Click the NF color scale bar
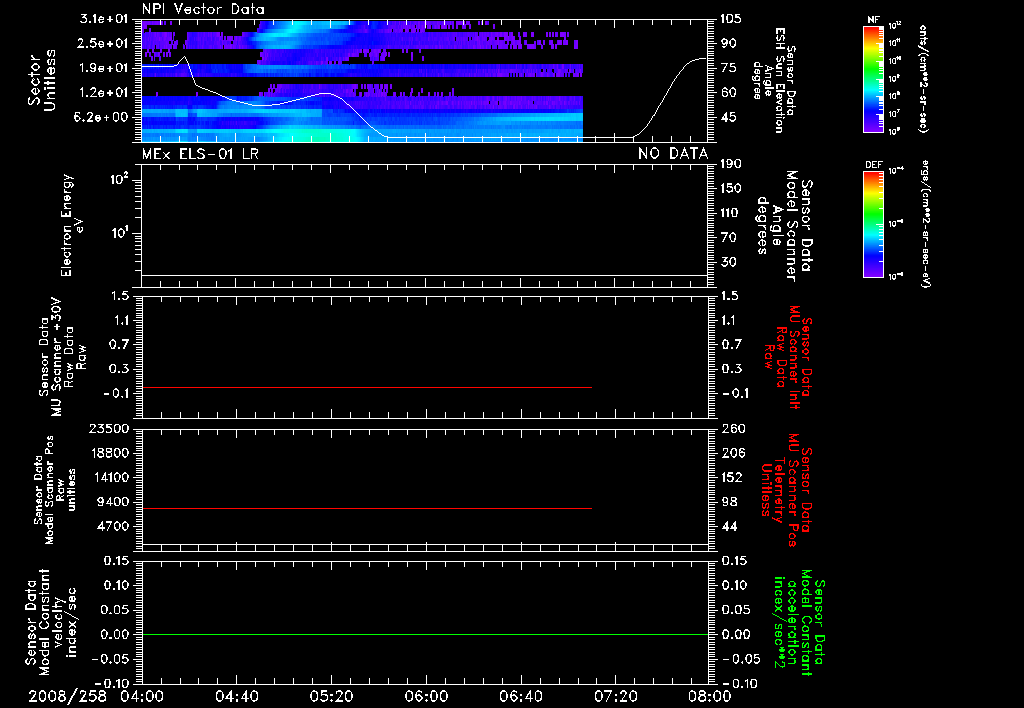This screenshot has height=708, width=1024. 874,78
